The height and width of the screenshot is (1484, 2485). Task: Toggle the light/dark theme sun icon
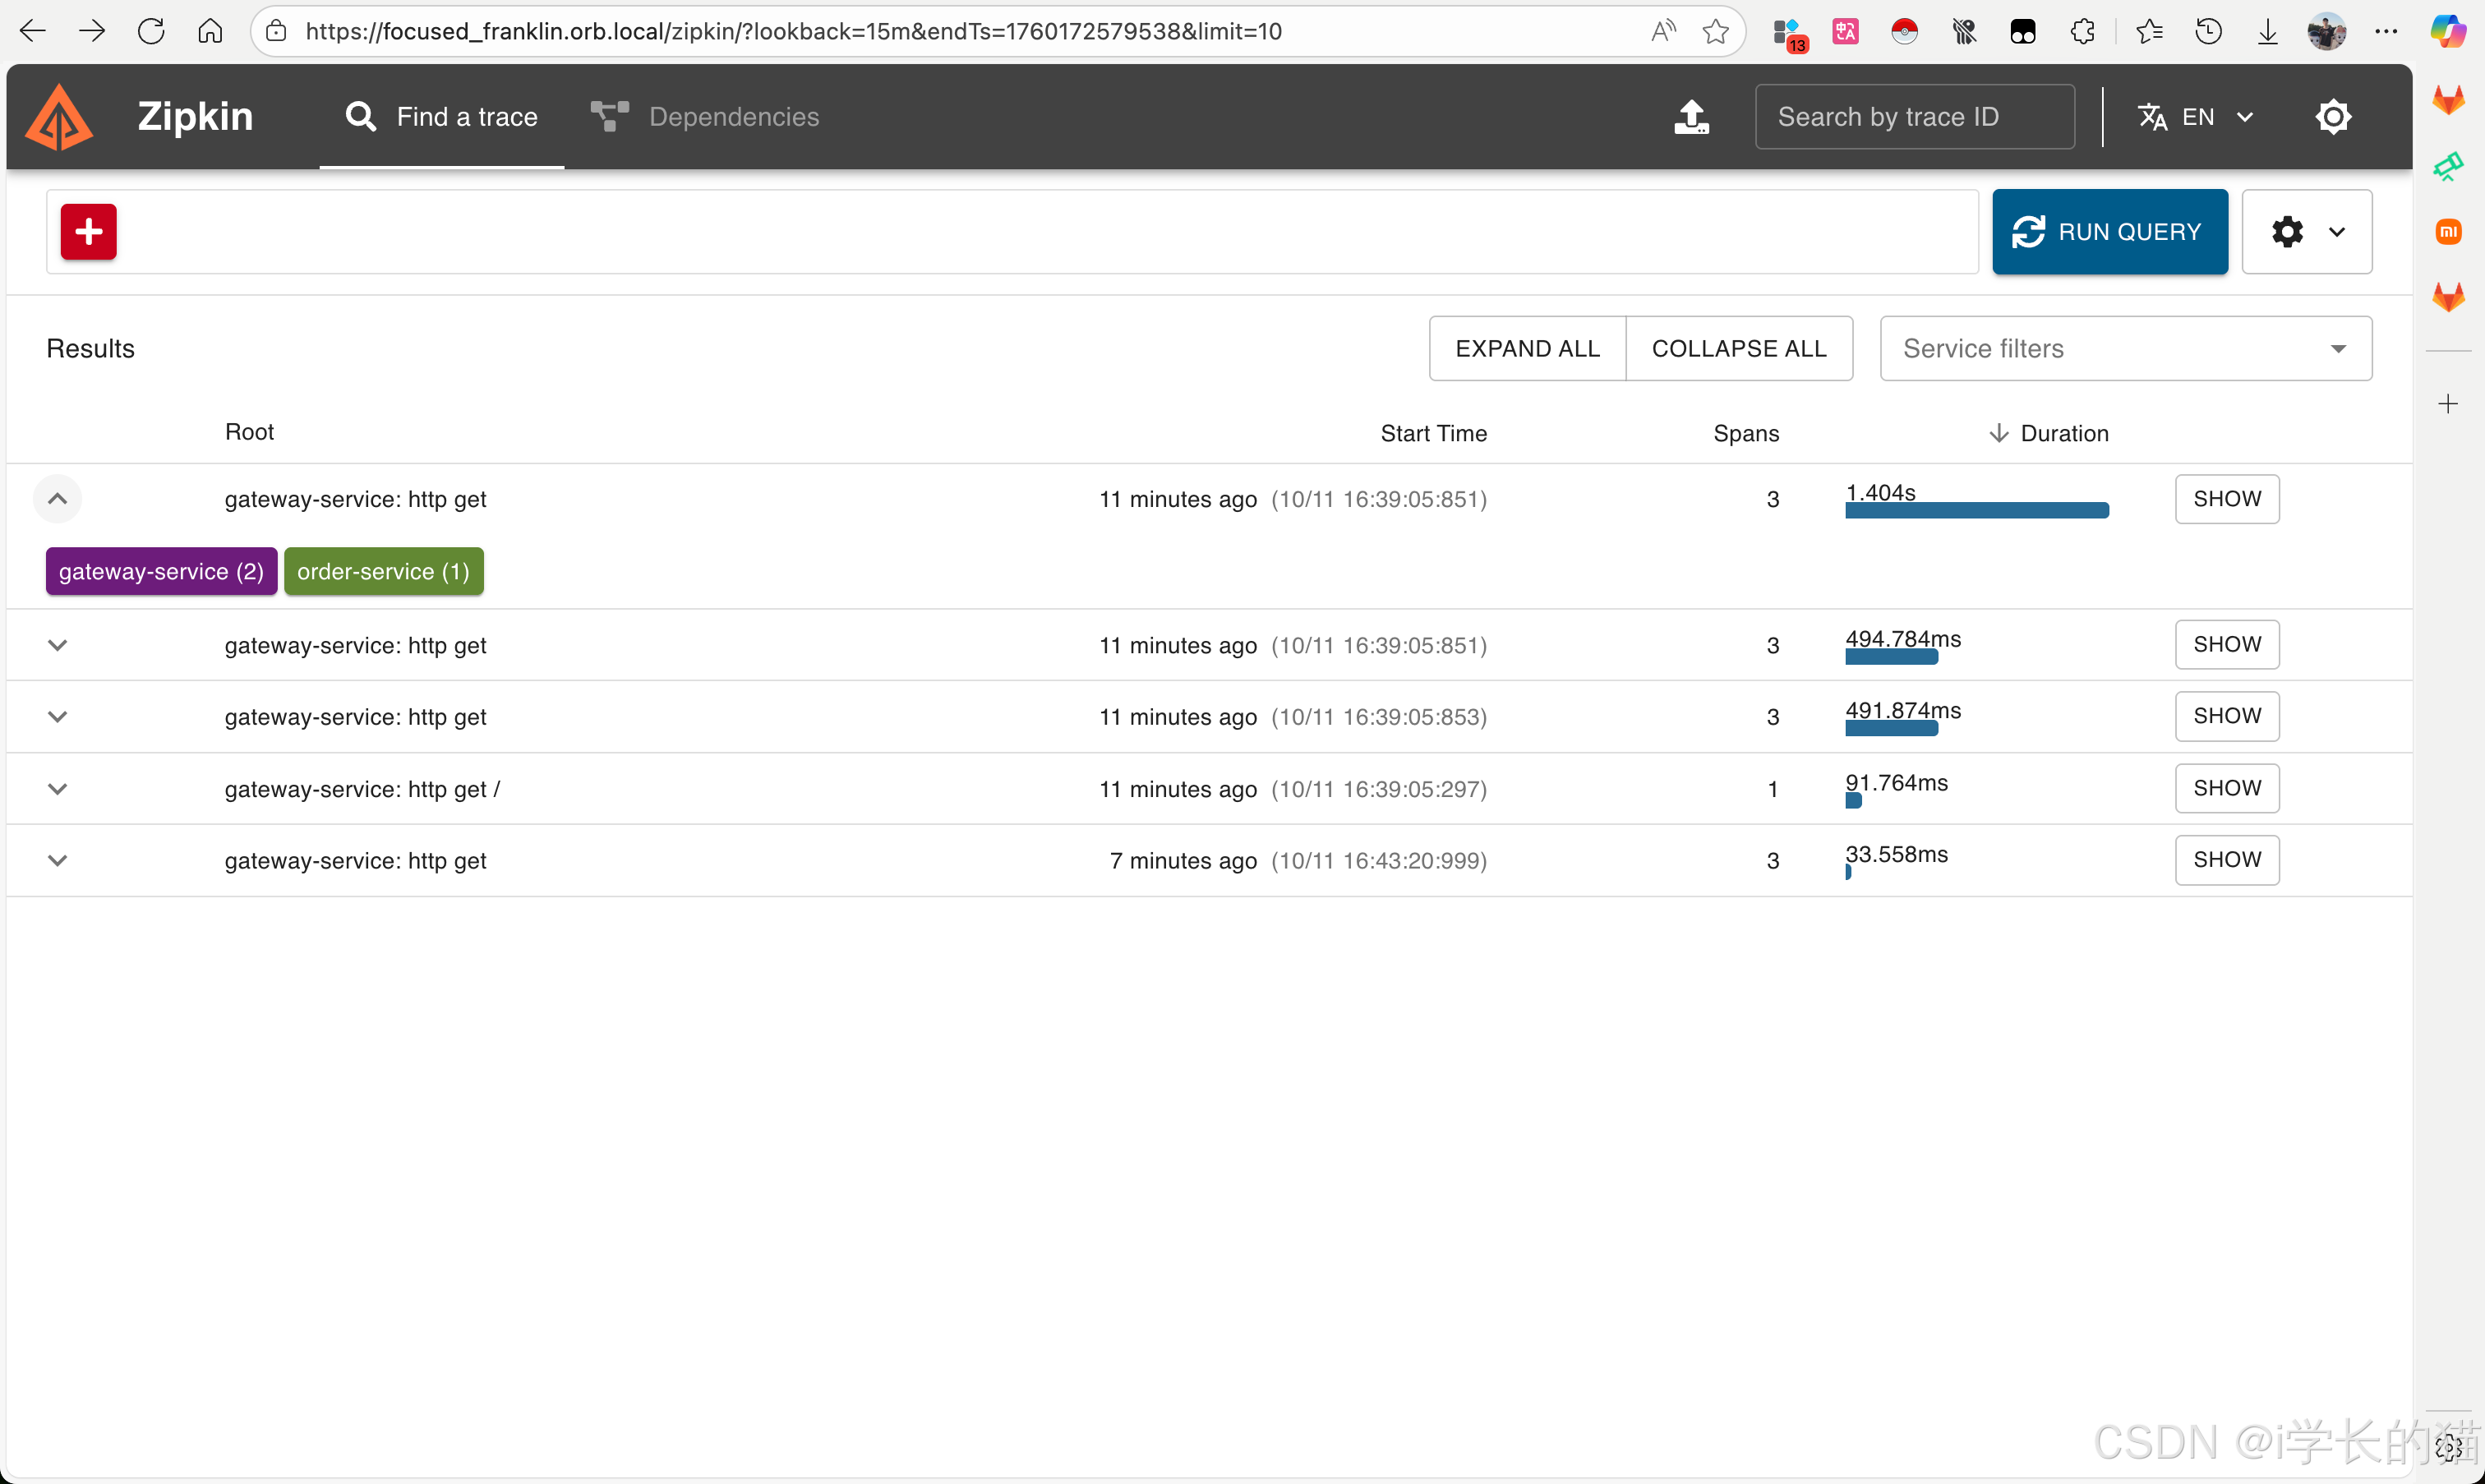(2332, 117)
